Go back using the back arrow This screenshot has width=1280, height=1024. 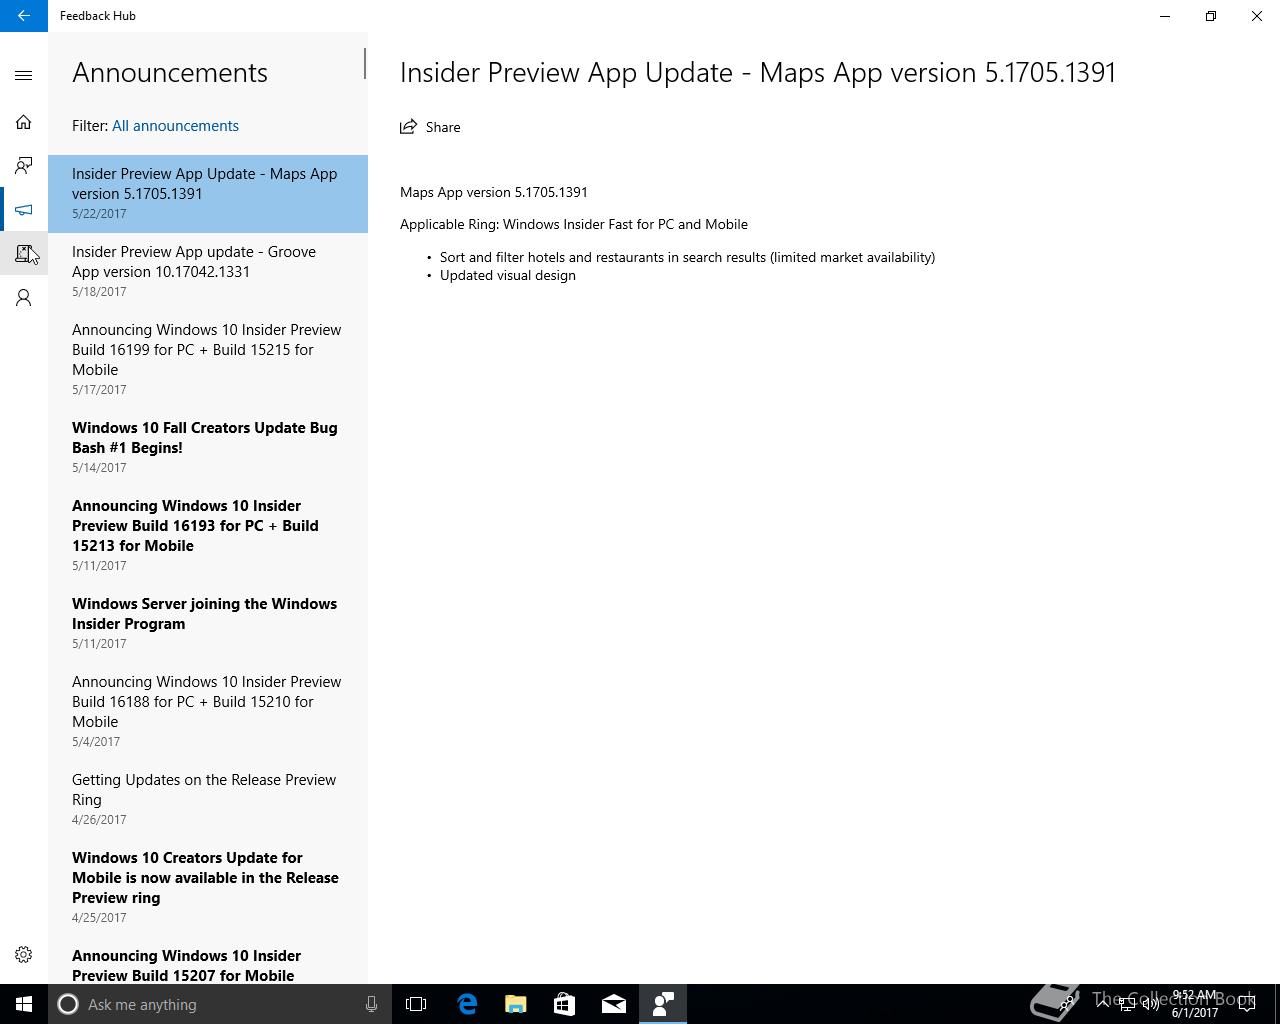(24, 16)
